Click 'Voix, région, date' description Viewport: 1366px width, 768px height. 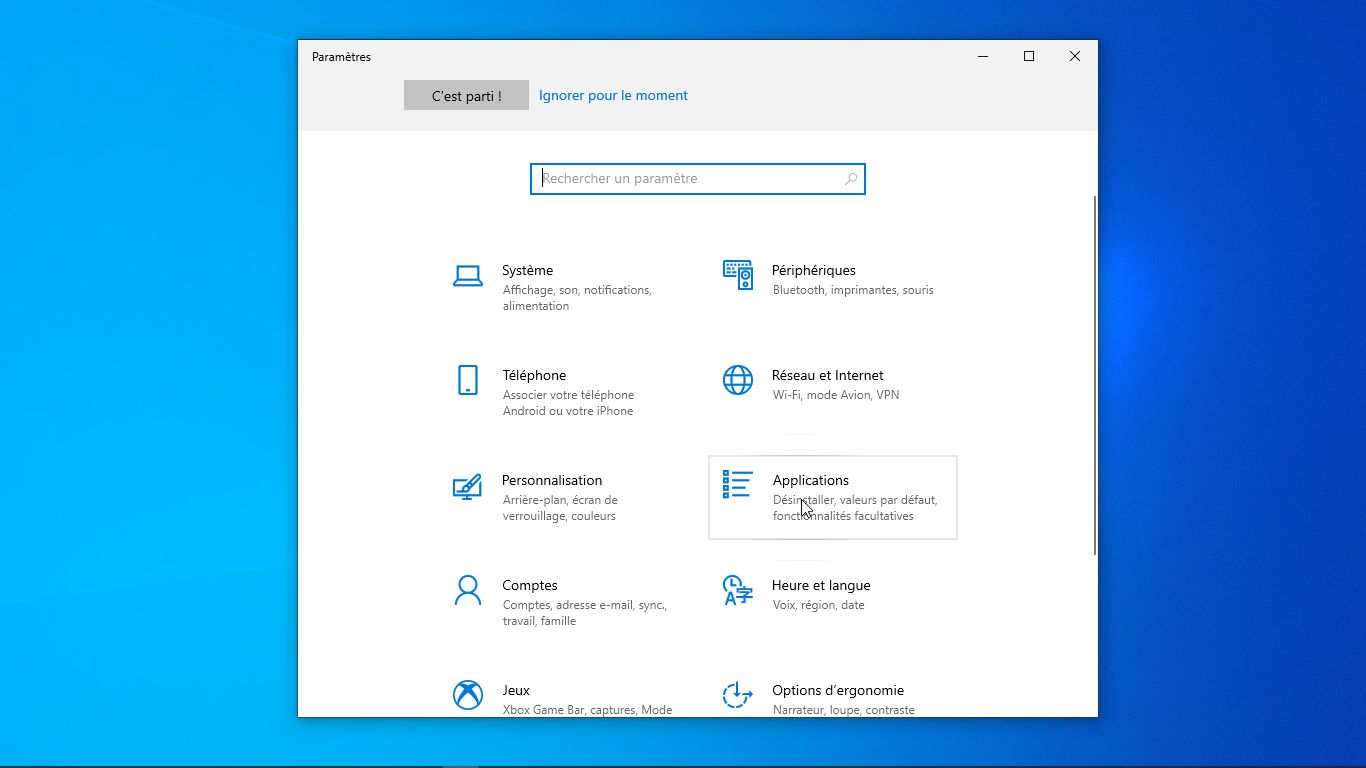tap(819, 605)
